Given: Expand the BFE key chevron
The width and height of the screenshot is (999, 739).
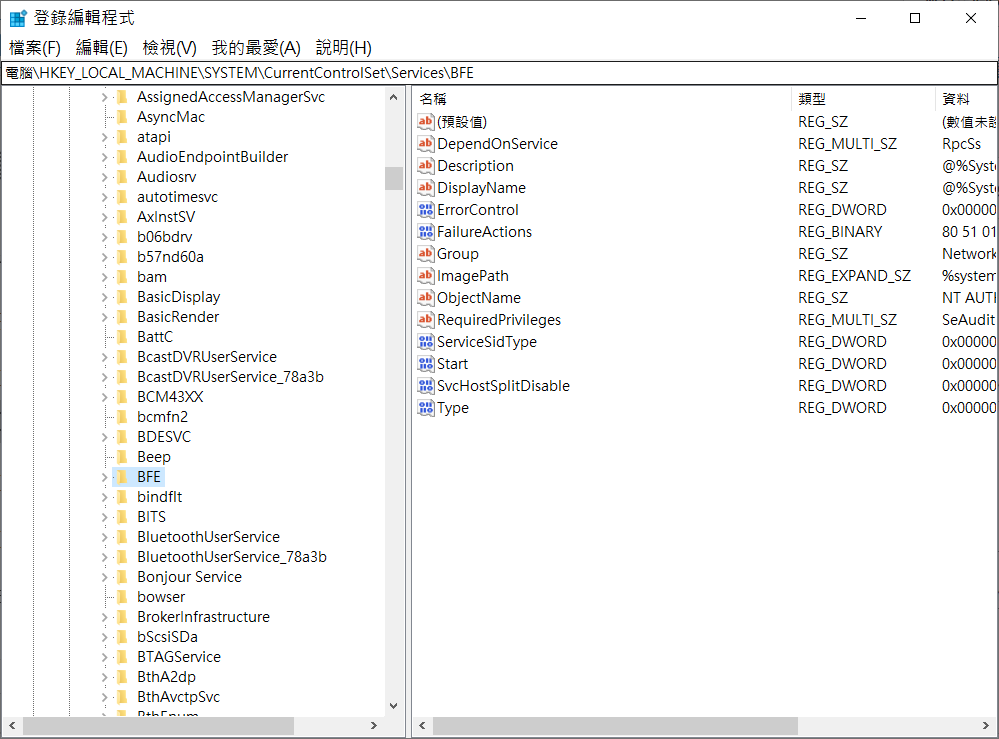Looking at the screenshot, I should coord(104,477).
